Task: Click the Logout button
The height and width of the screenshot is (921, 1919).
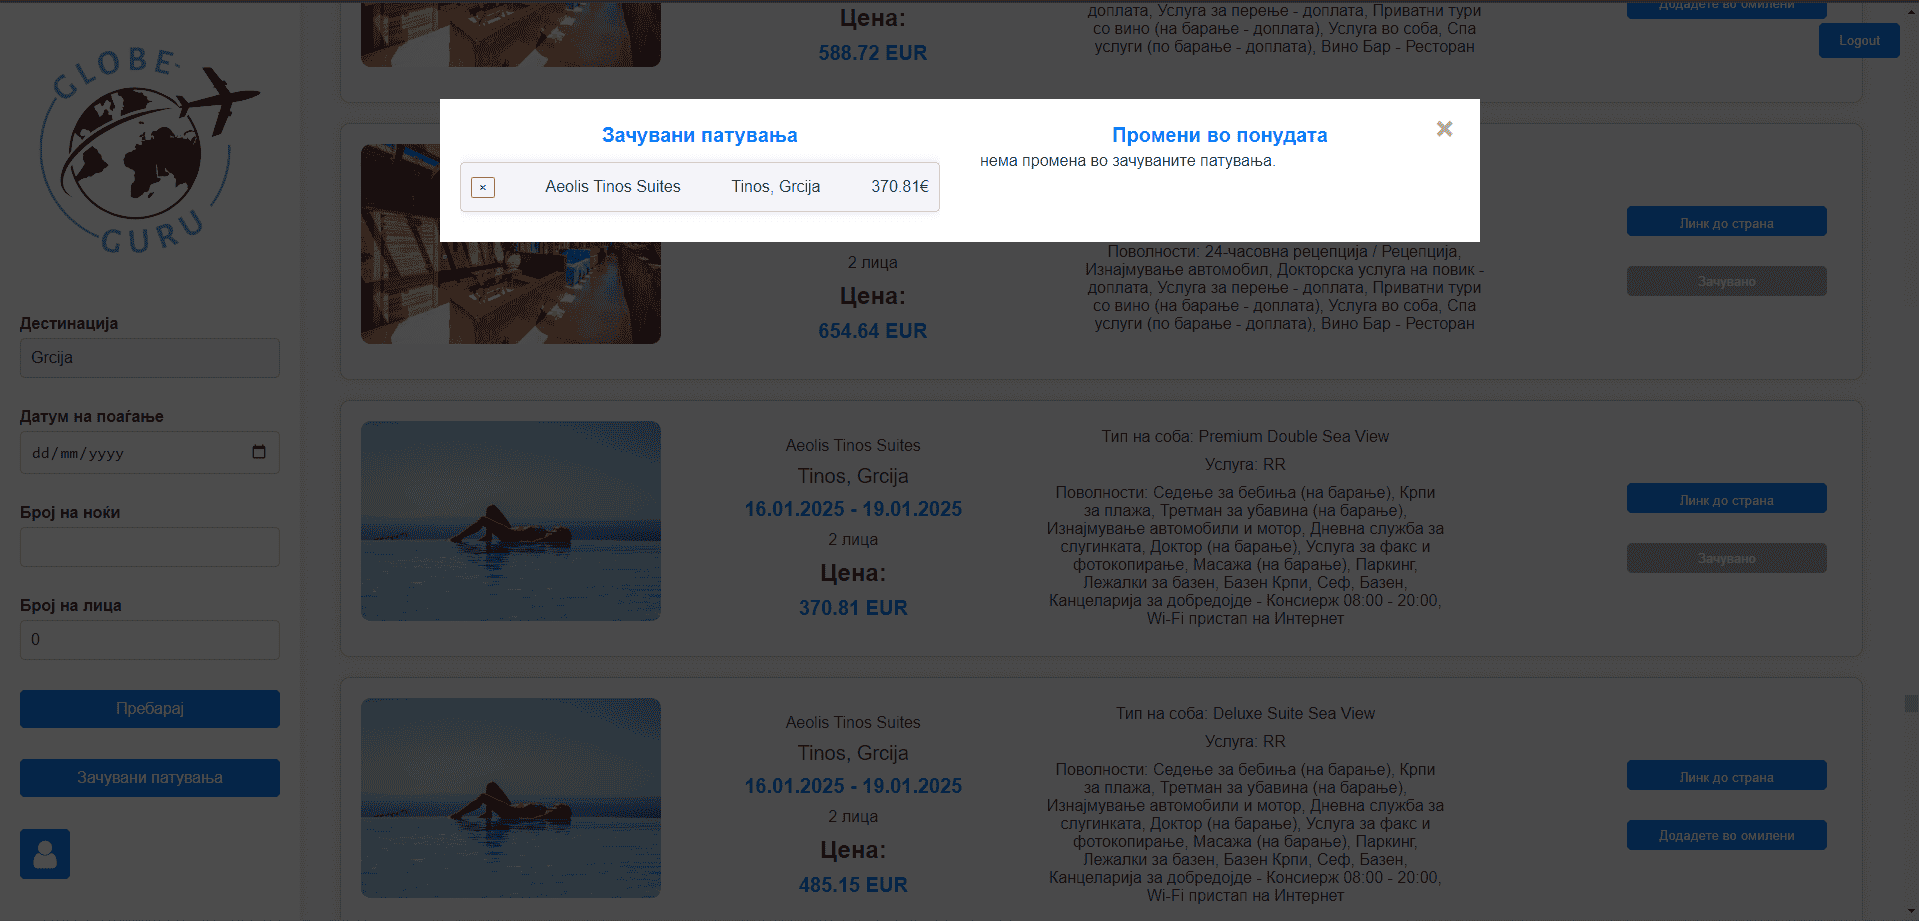Action: (x=1858, y=41)
